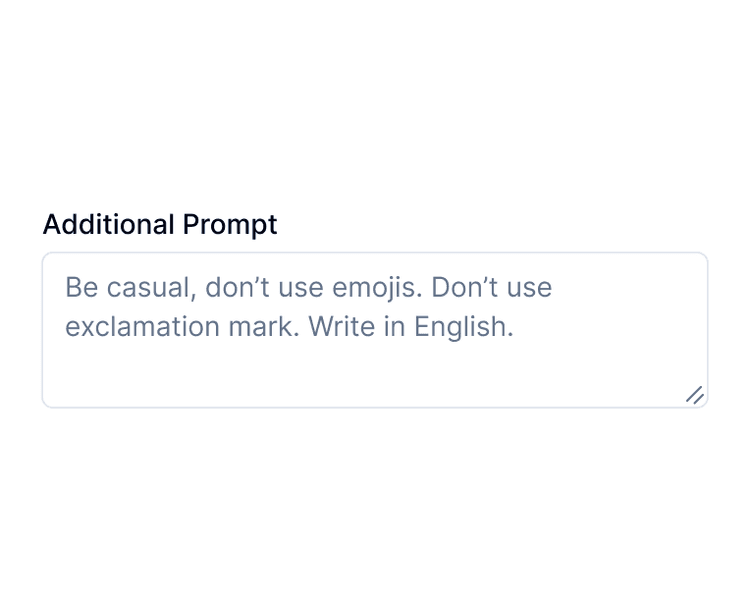Place cursor on the word "Write"

tap(341, 327)
